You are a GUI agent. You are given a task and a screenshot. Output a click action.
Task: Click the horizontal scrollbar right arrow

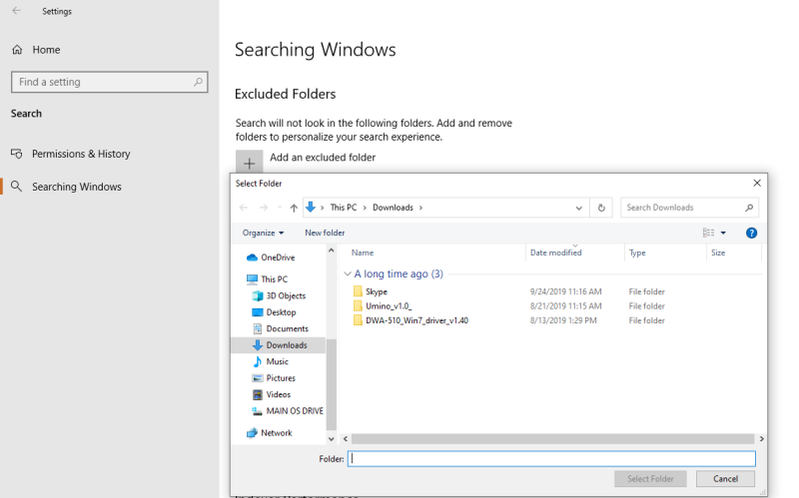point(761,439)
